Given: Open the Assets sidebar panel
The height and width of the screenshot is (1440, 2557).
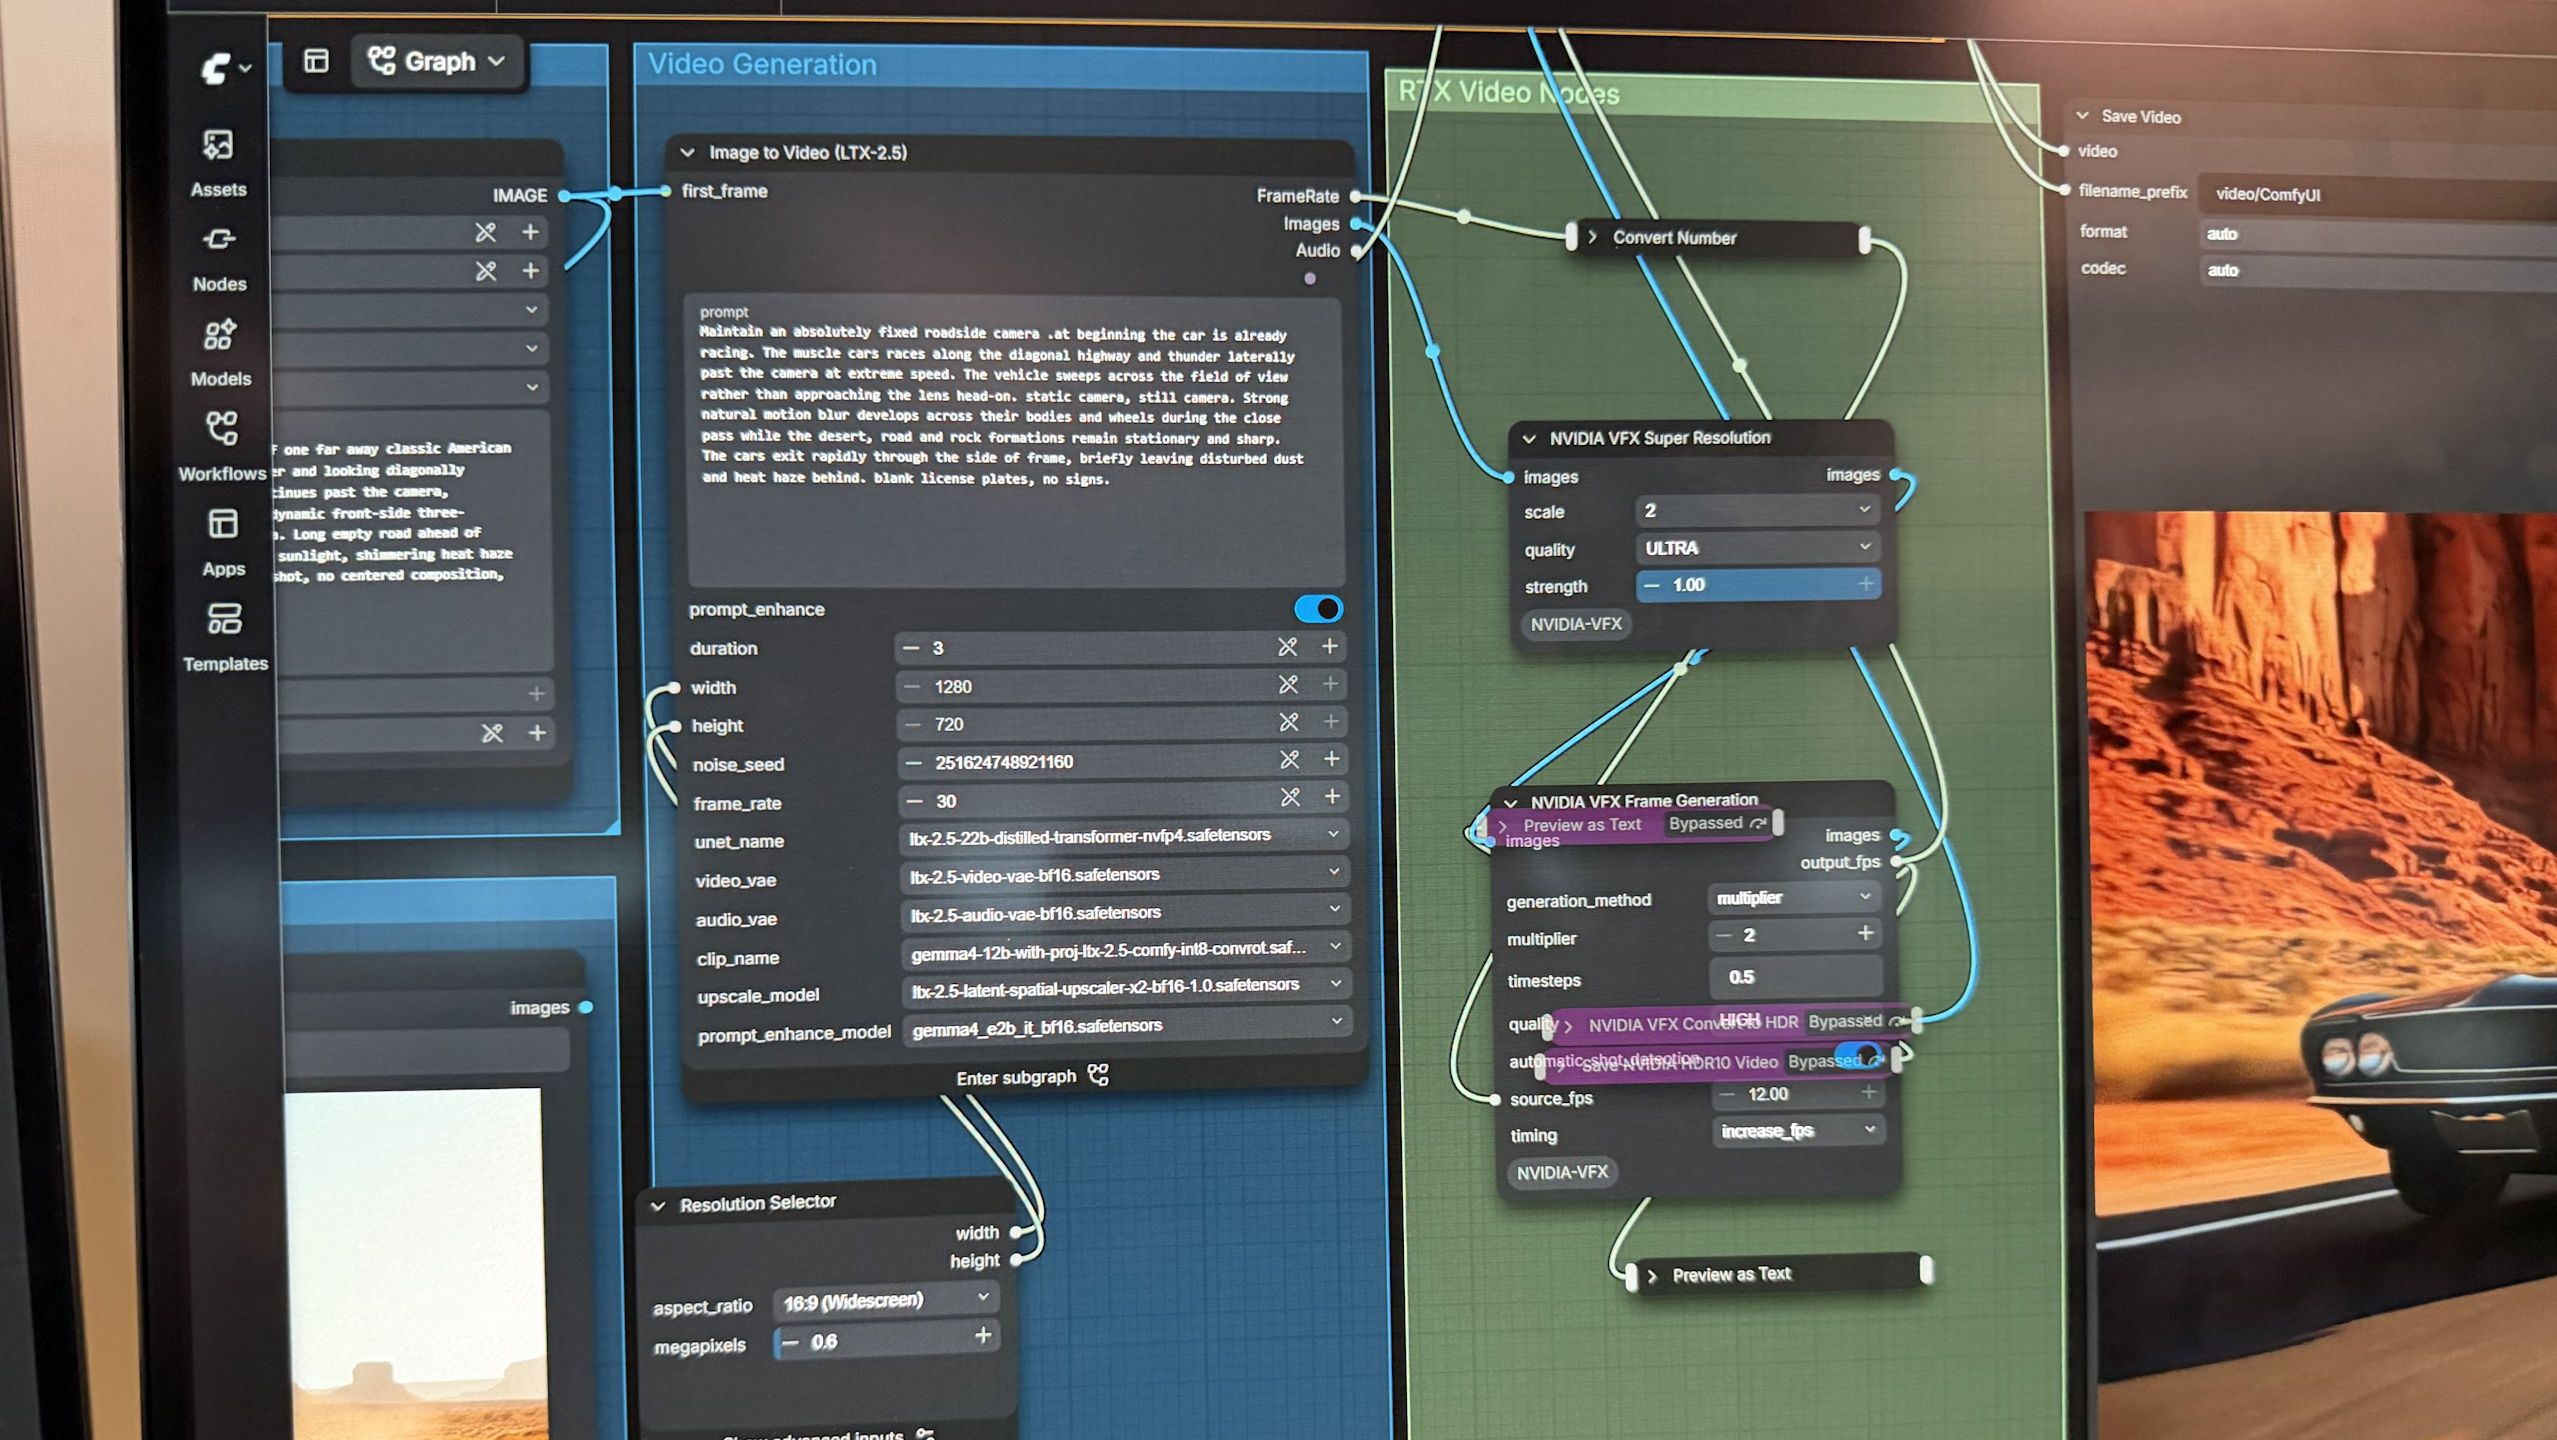Looking at the screenshot, I should click(218, 164).
